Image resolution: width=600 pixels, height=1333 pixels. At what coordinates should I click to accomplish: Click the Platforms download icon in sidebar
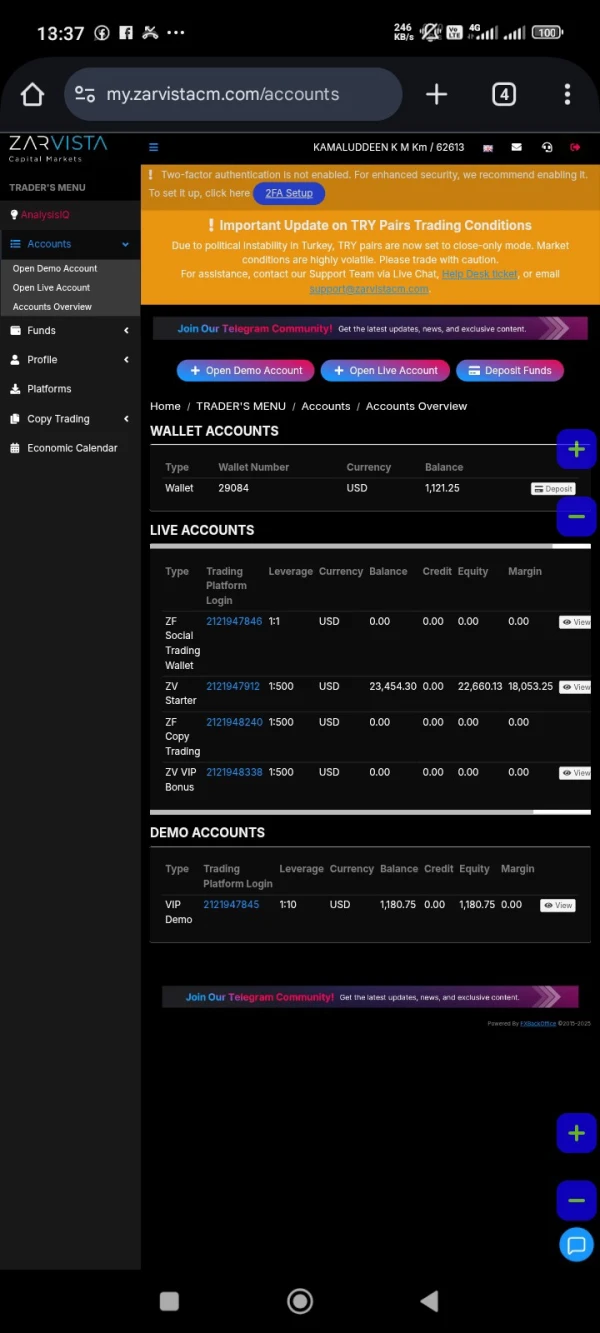15,389
